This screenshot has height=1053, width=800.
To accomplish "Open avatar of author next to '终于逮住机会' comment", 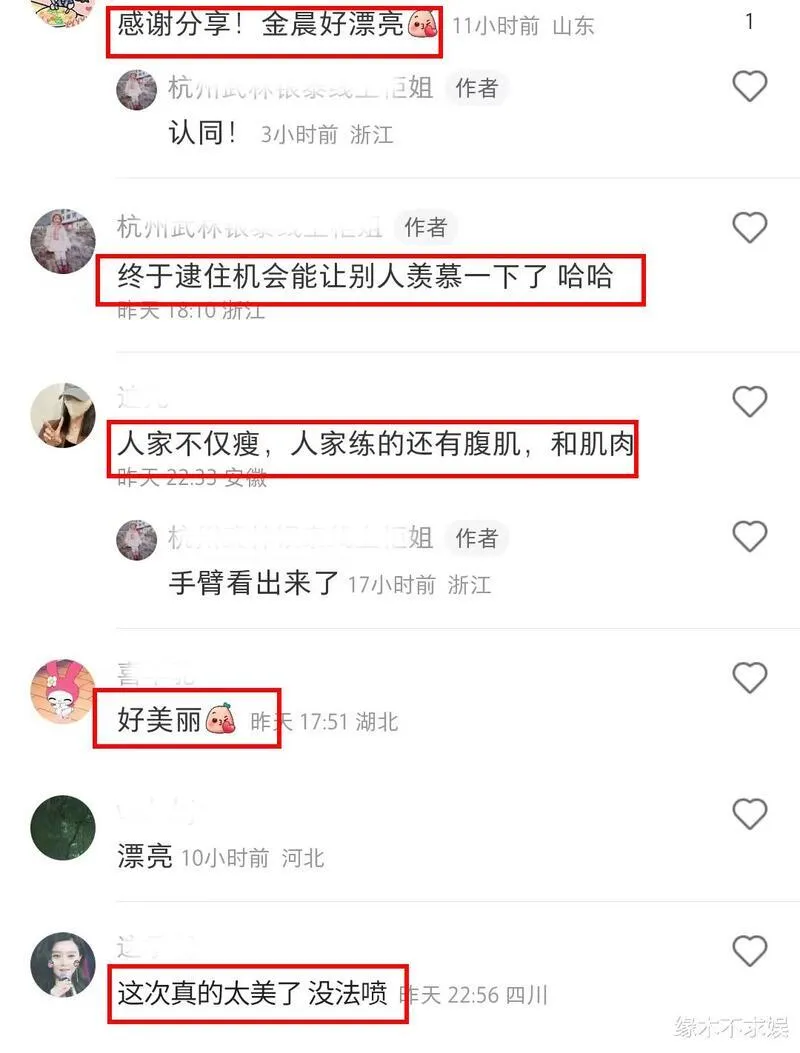I will click(63, 240).
